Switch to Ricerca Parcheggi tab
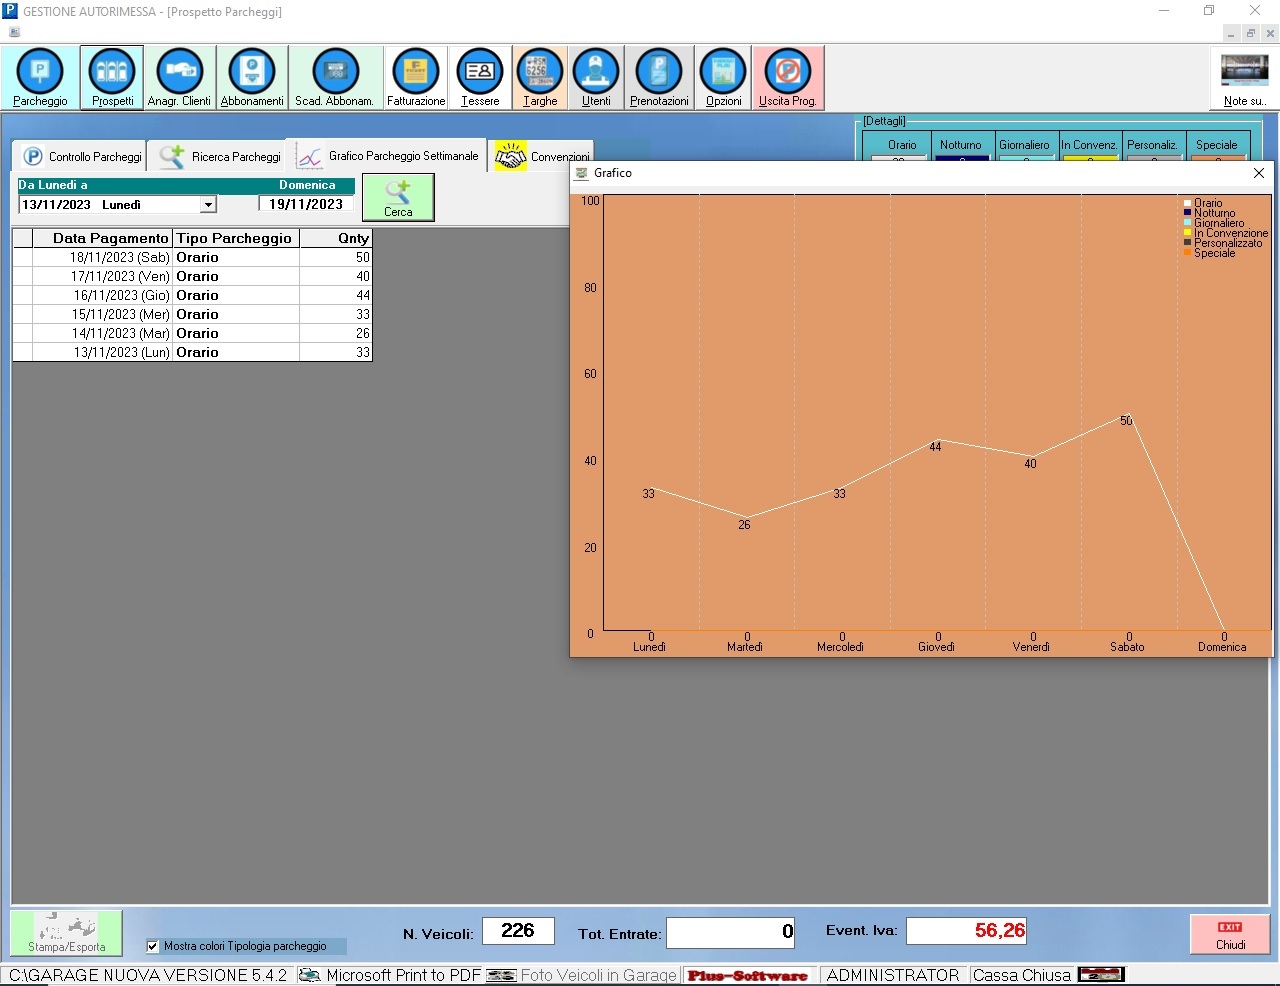 pyautogui.click(x=222, y=157)
